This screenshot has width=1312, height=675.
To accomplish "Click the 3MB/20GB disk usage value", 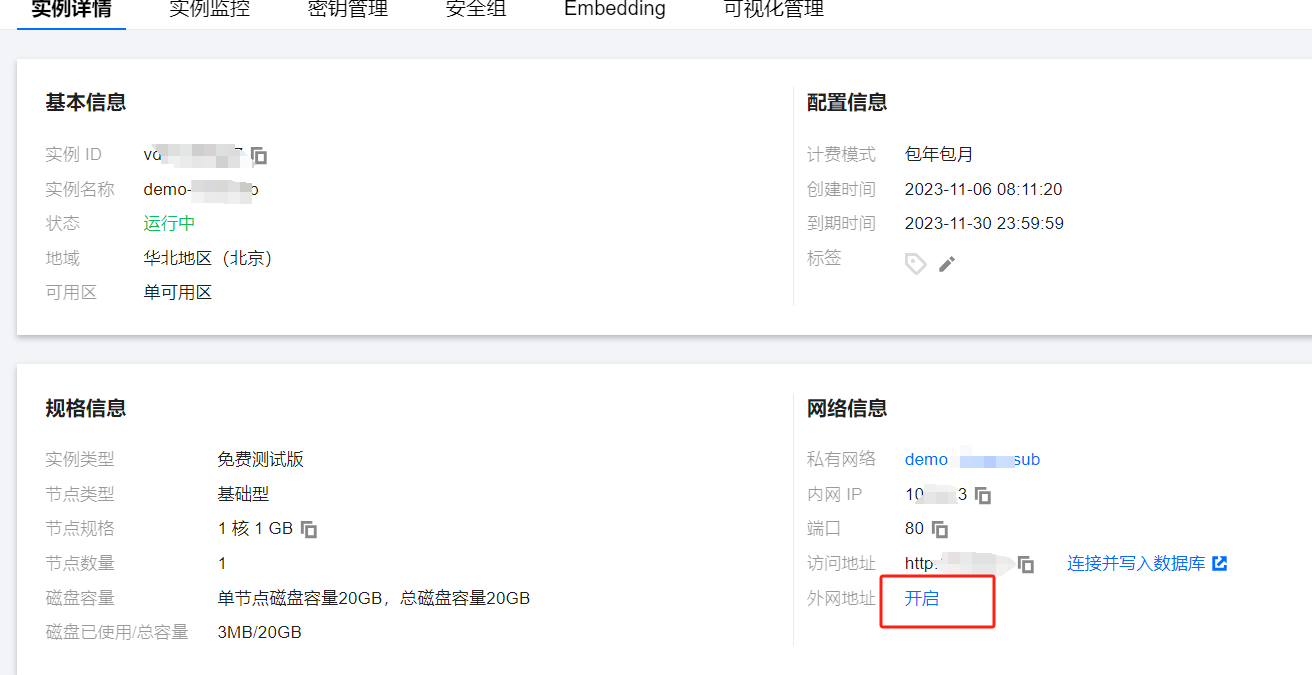I will click(x=259, y=632).
